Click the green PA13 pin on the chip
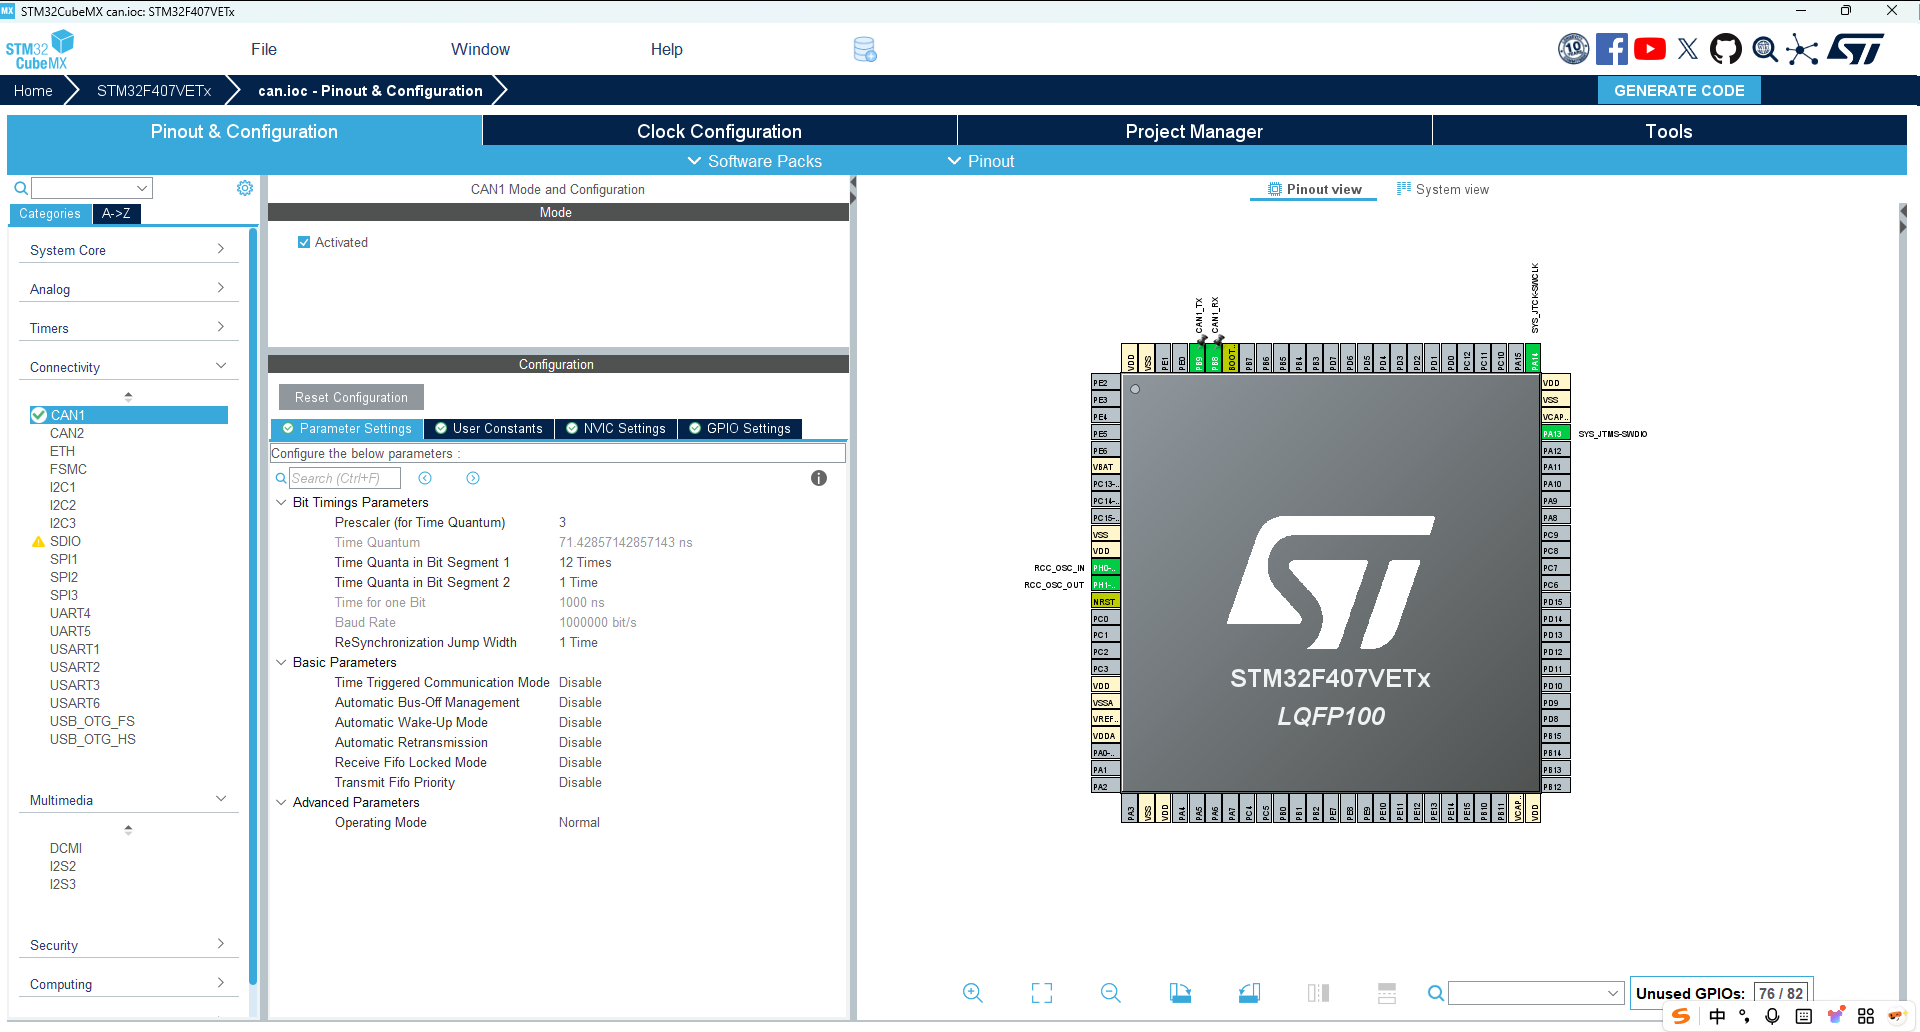Screen dimensions: 1920x1032 tap(1555, 434)
